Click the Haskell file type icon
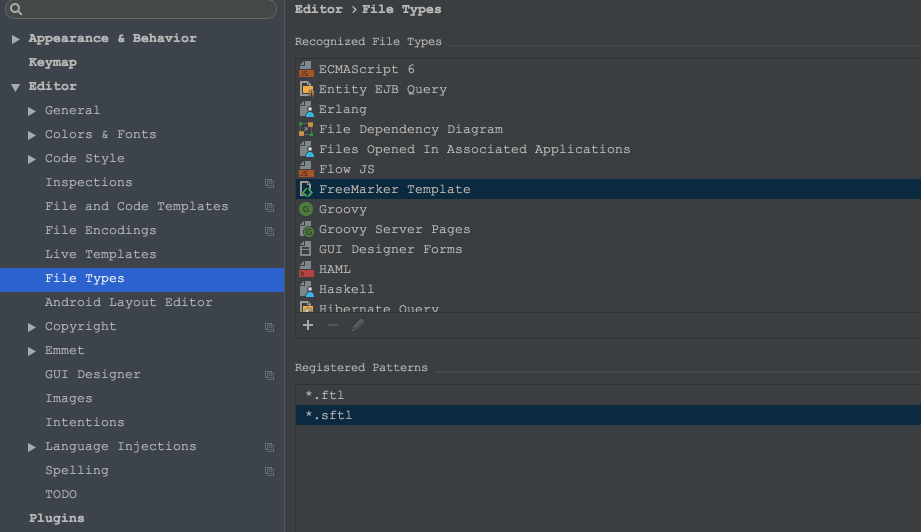 pyautogui.click(x=306, y=289)
